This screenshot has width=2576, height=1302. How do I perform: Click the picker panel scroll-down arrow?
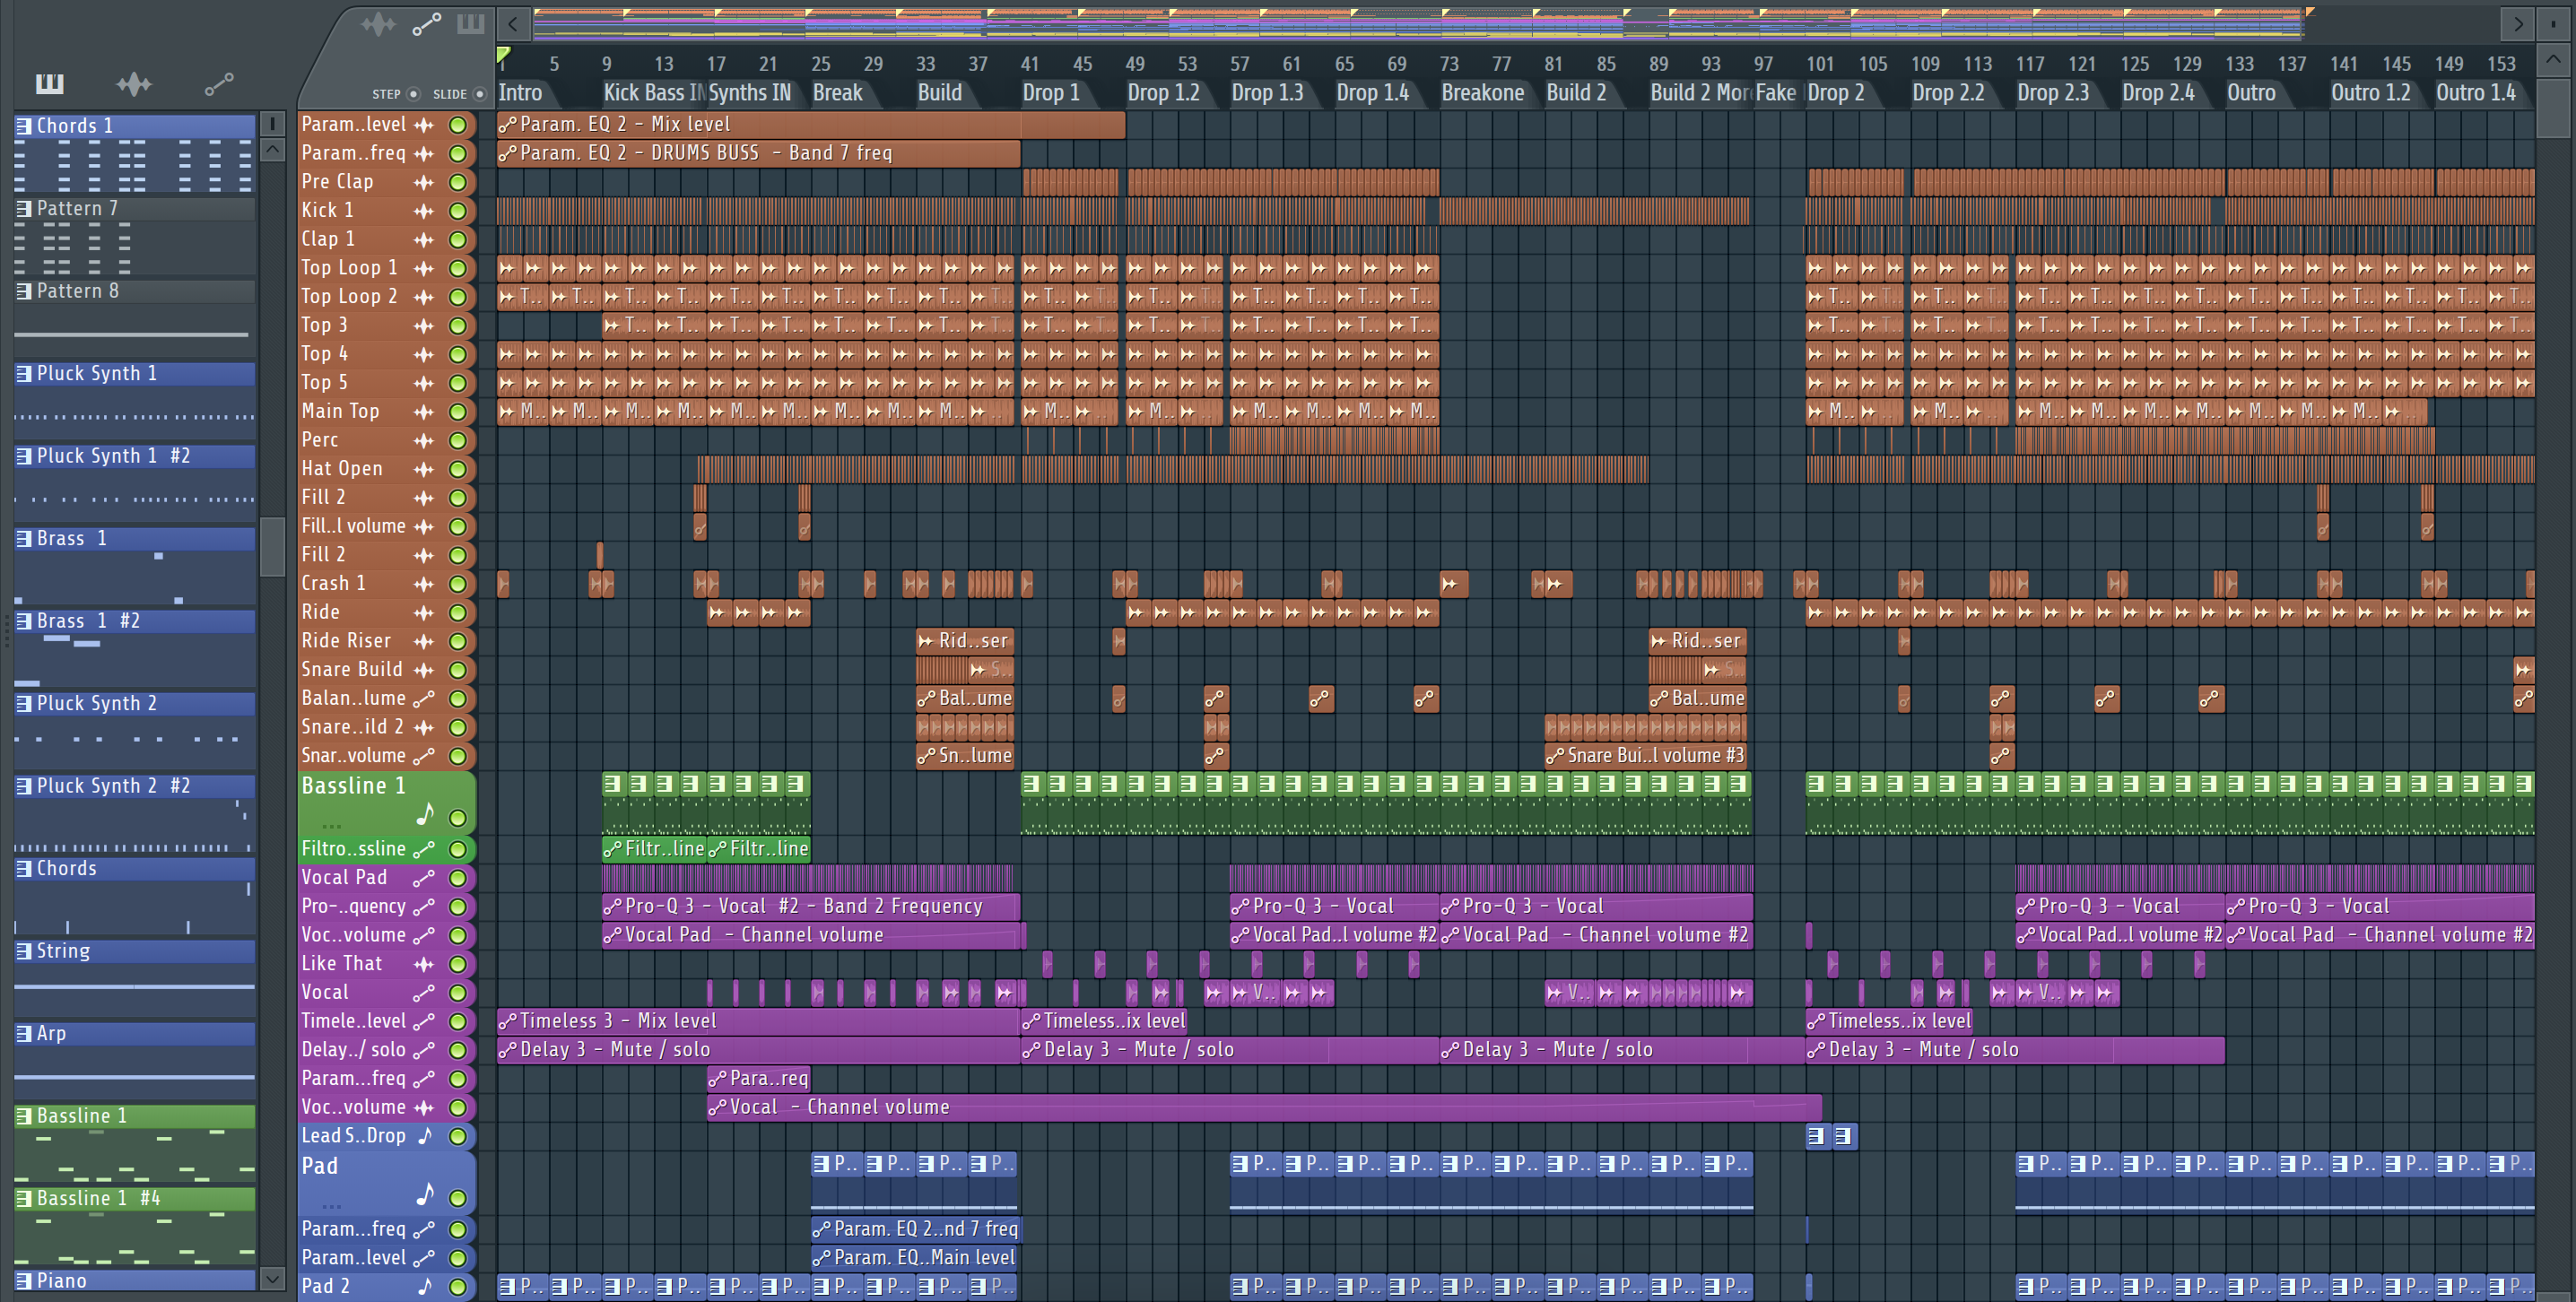272,1279
